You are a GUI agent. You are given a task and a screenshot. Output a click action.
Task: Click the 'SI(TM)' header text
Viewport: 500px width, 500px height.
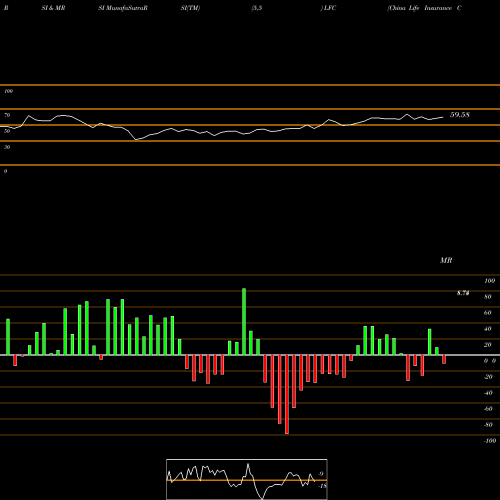(190, 8)
